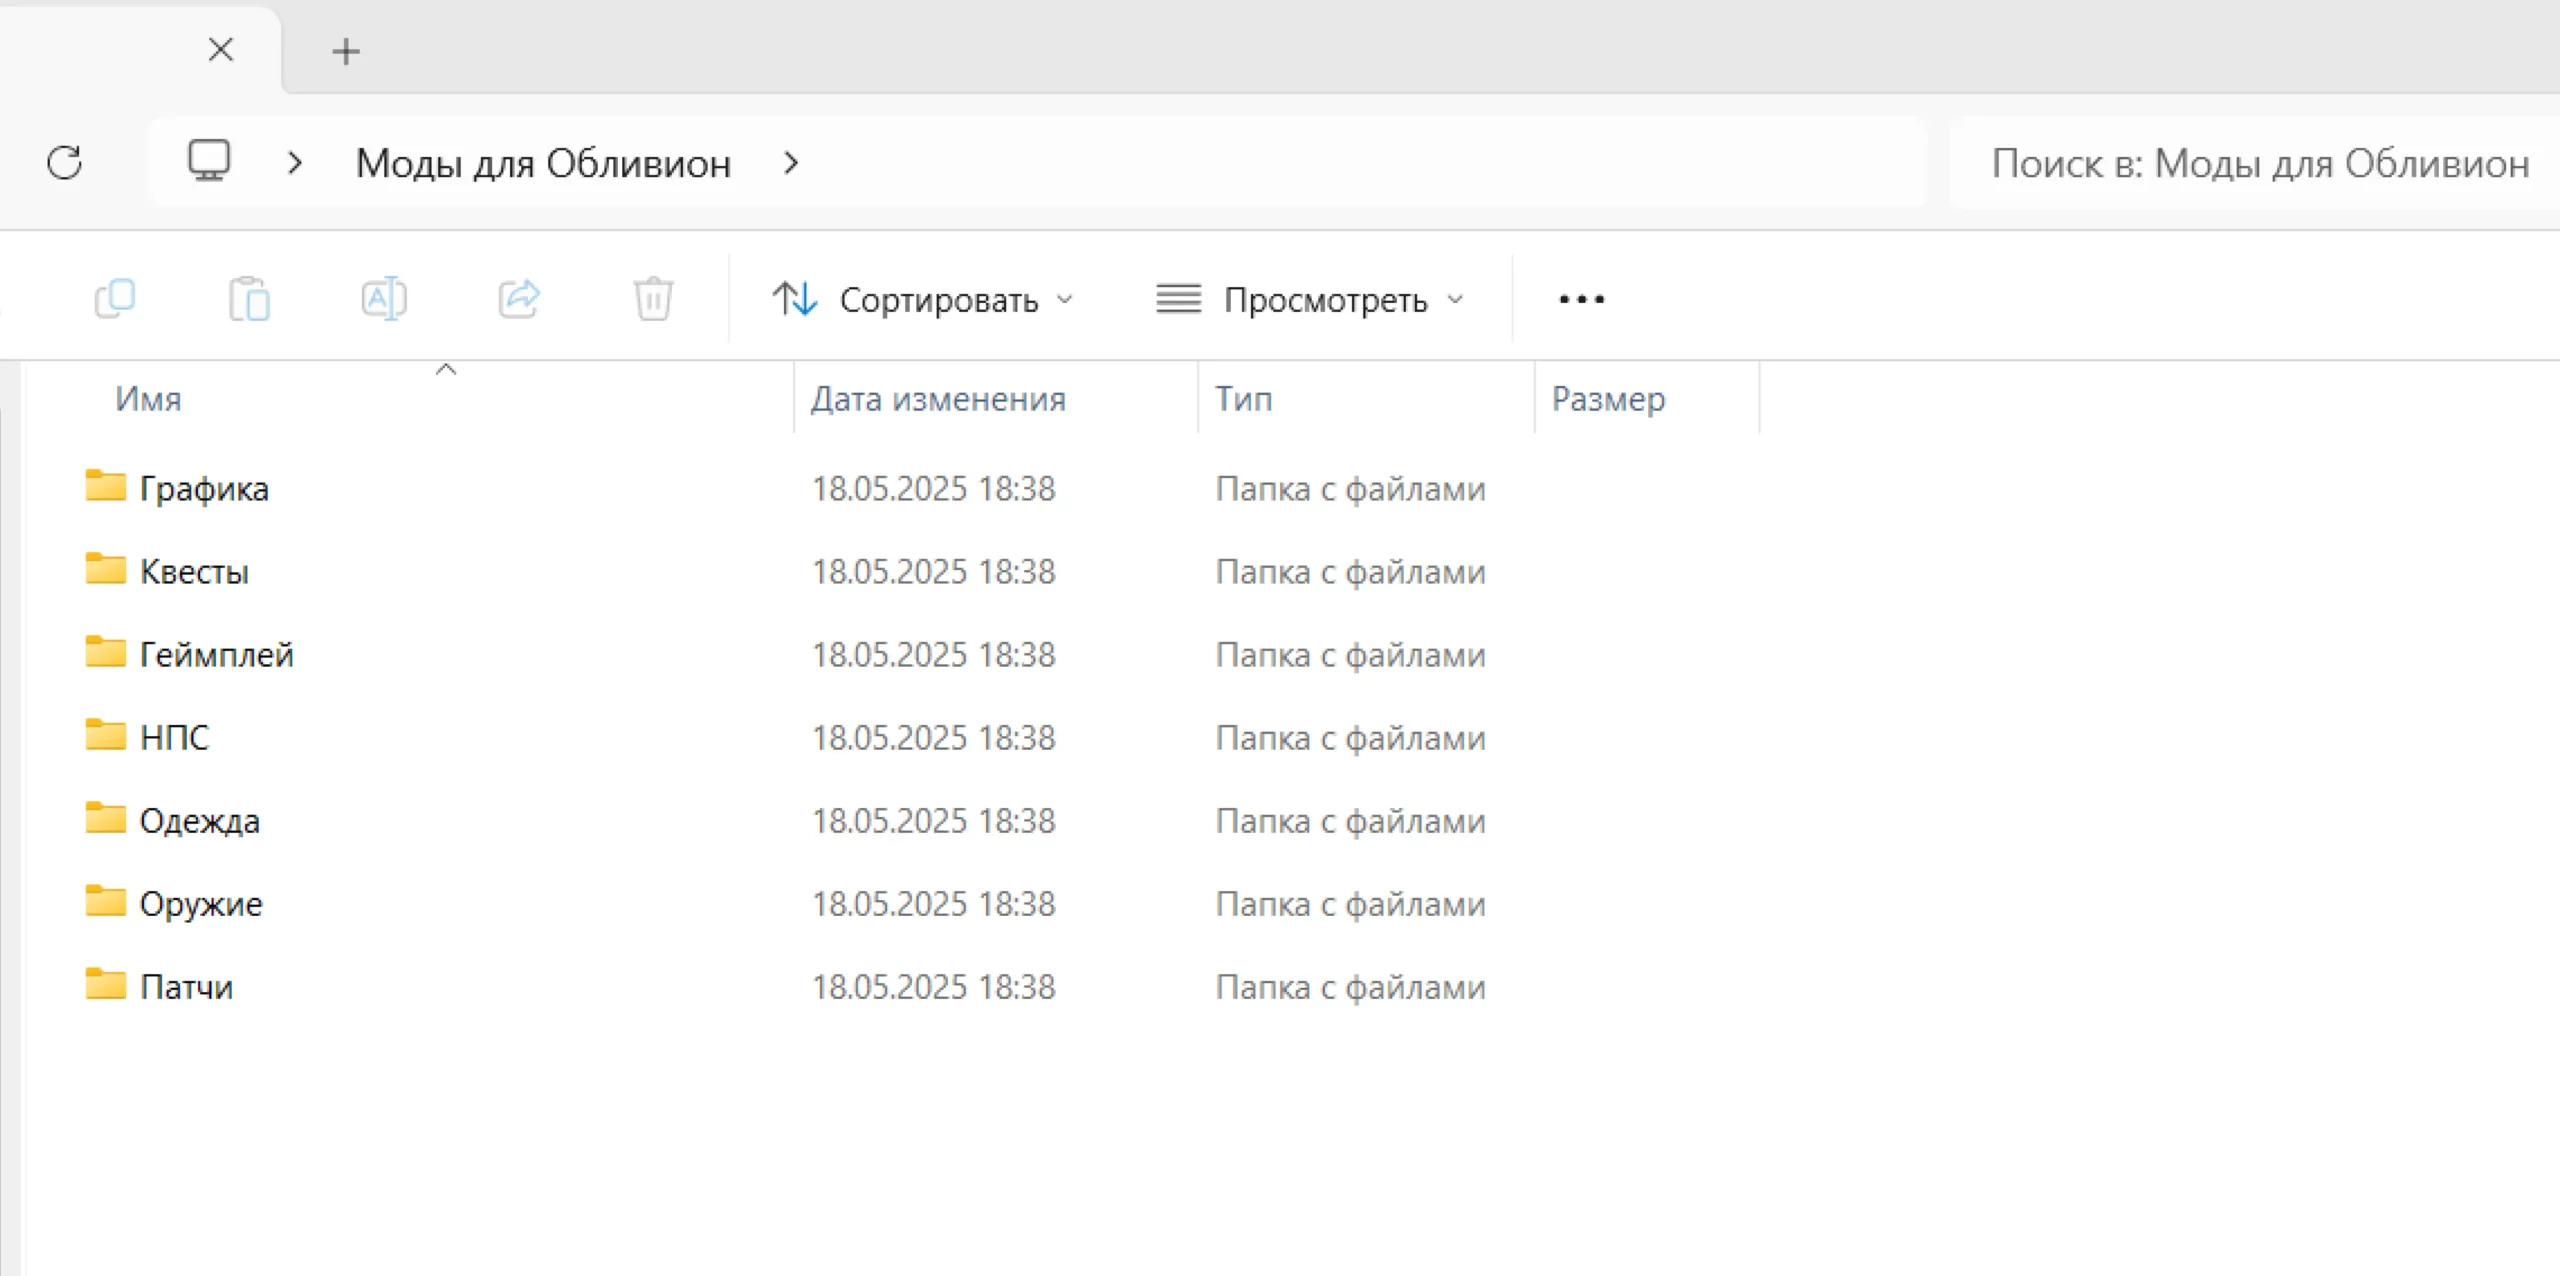This screenshot has width=2560, height=1276.
Task: Click the Тип column header
Action: click(x=1243, y=399)
